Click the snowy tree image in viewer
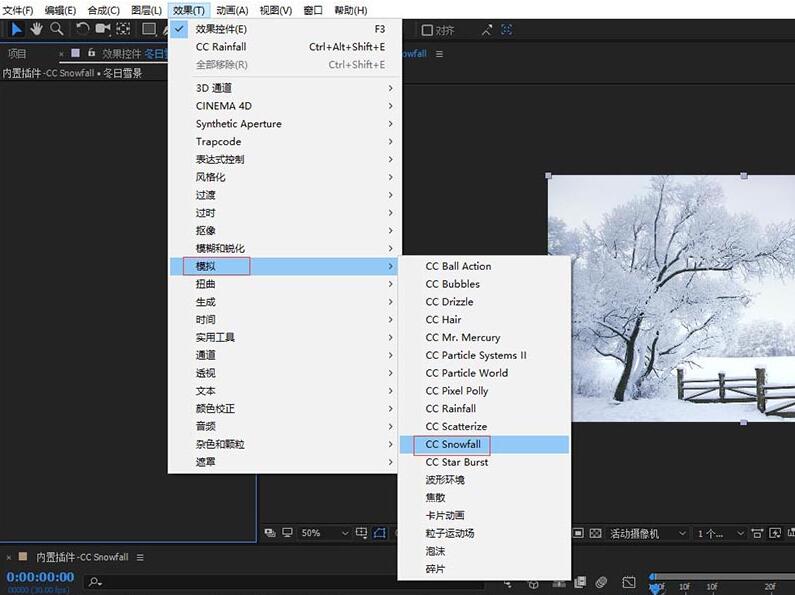Image resolution: width=795 pixels, height=595 pixels. pos(671,299)
